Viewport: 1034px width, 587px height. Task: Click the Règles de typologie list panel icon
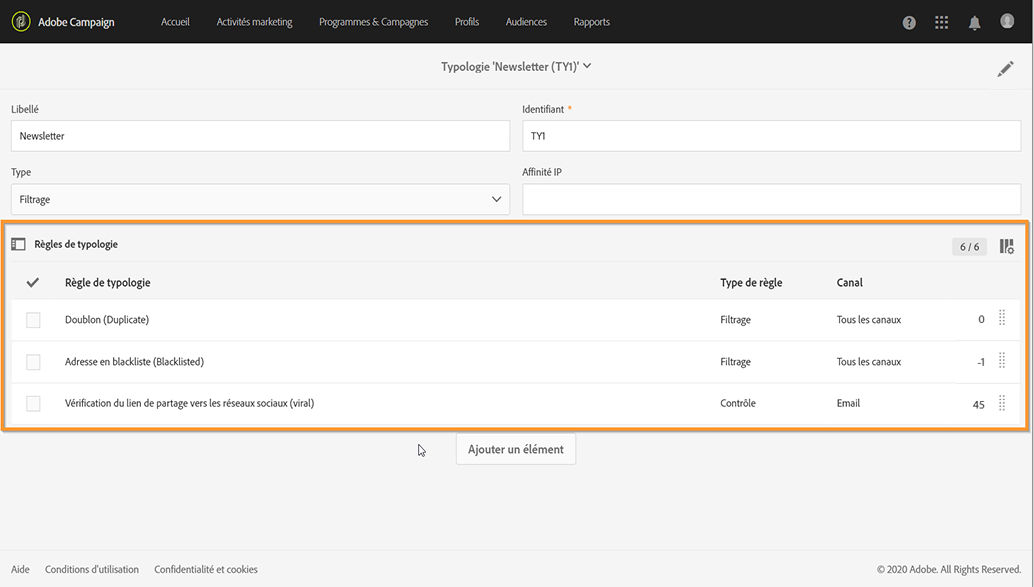(x=18, y=244)
